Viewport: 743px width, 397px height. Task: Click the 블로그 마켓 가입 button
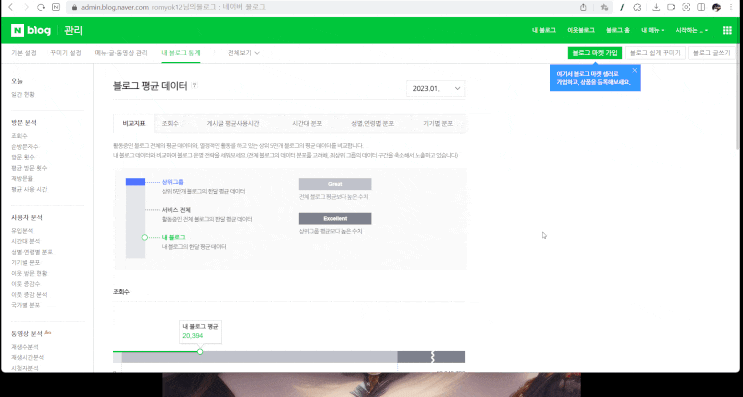595,53
